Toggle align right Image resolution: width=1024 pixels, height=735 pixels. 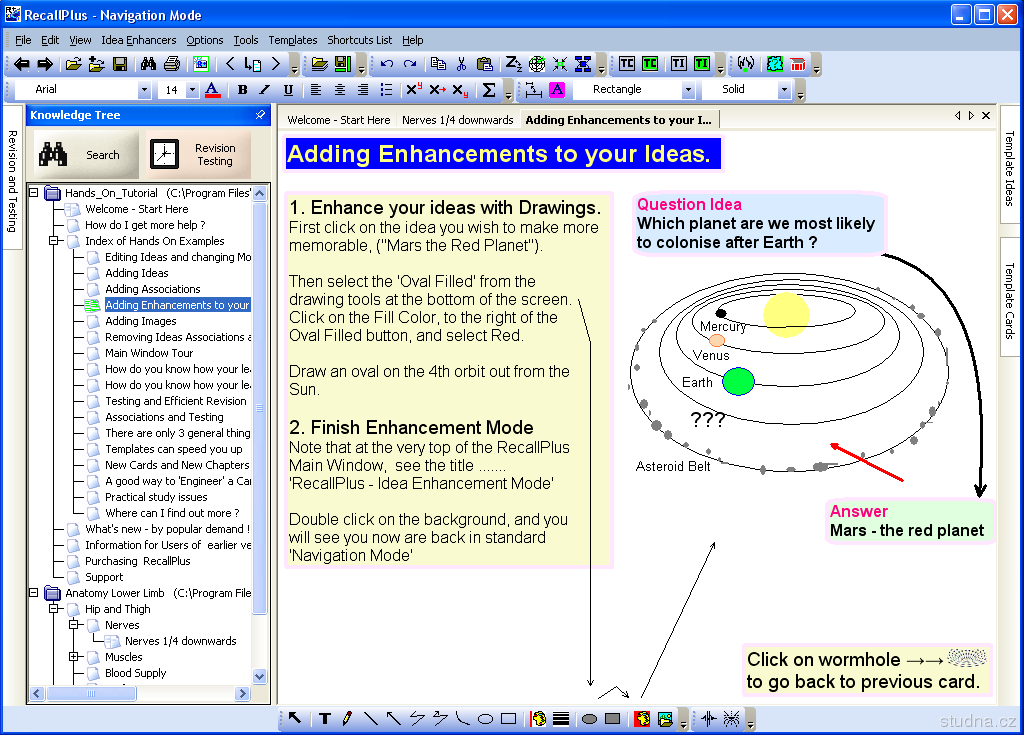click(363, 90)
